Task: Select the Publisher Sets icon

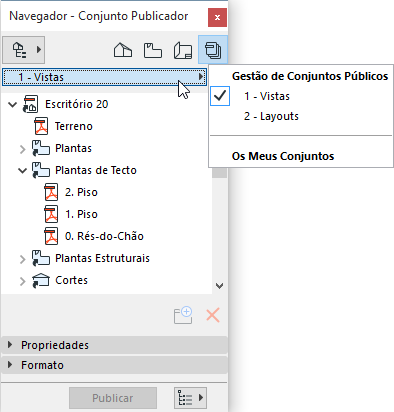Action: (213, 50)
